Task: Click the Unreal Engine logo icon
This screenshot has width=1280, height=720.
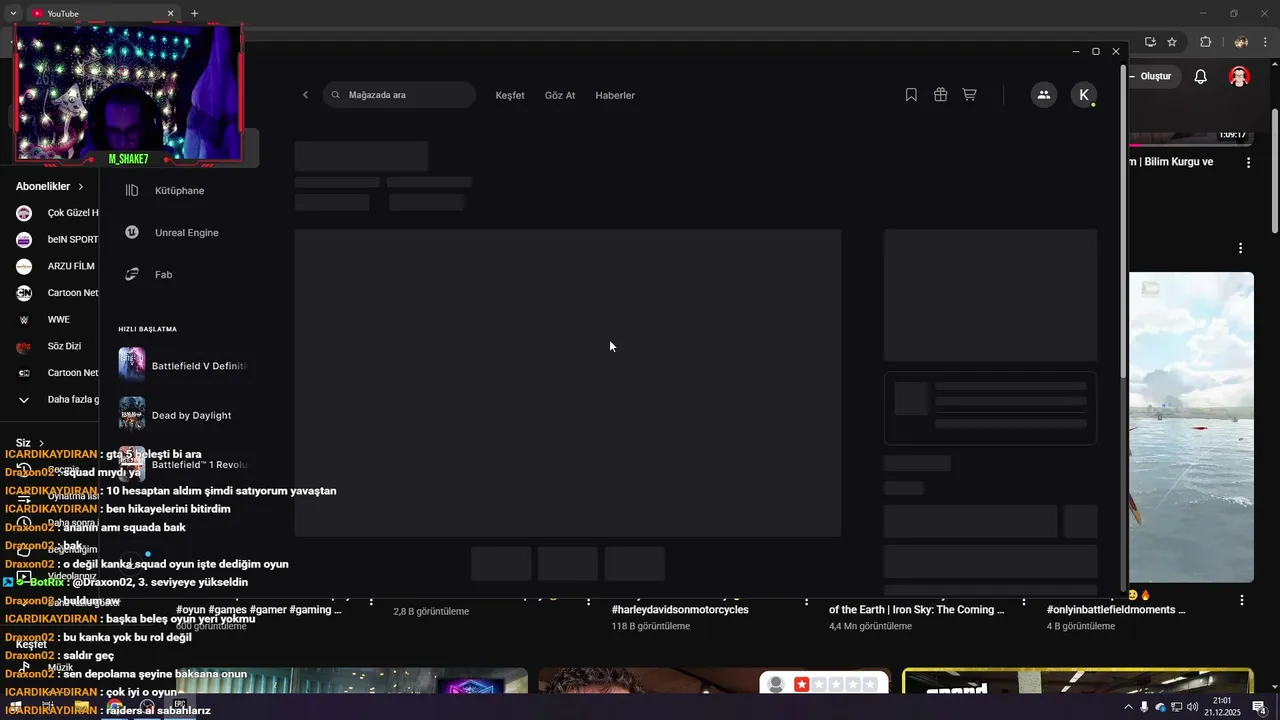Action: pos(132,232)
